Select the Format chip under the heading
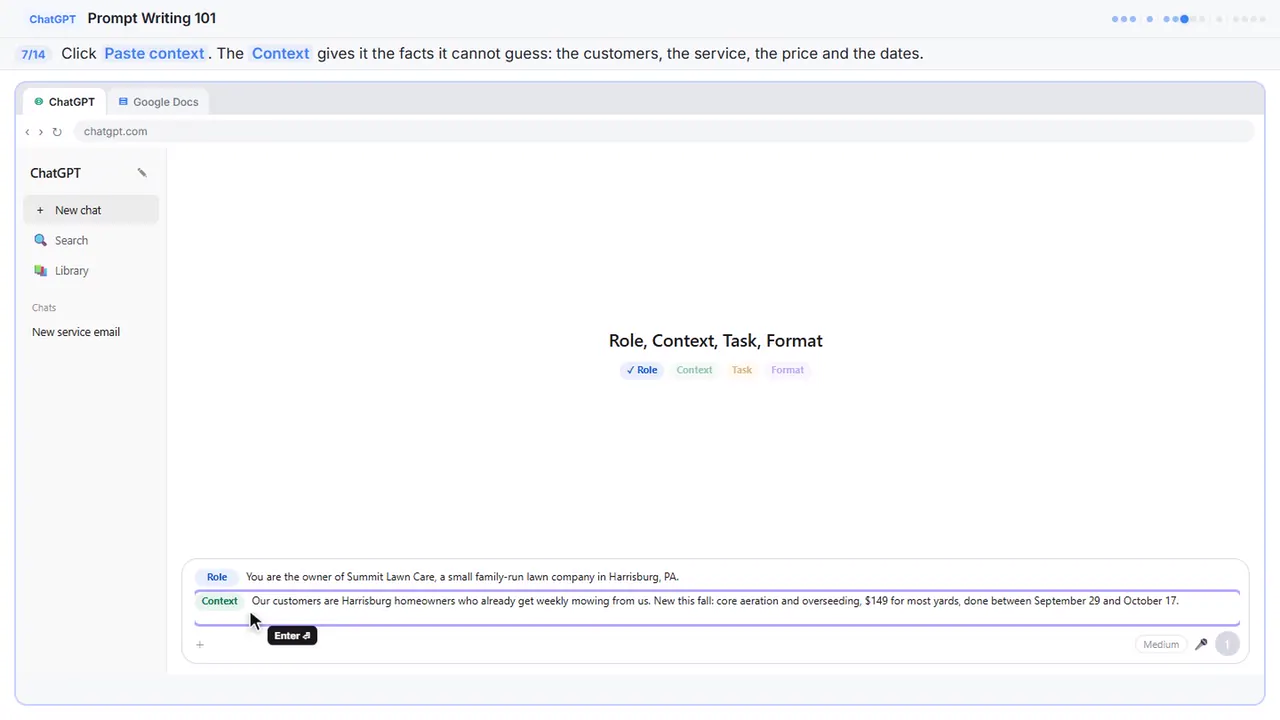The height and width of the screenshot is (720, 1280). 787,370
